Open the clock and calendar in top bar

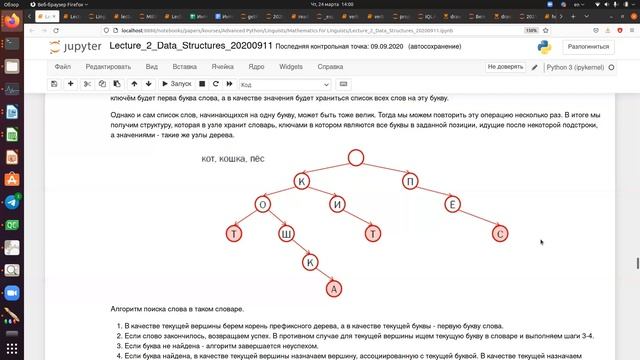pyautogui.click(x=332, y=4)
